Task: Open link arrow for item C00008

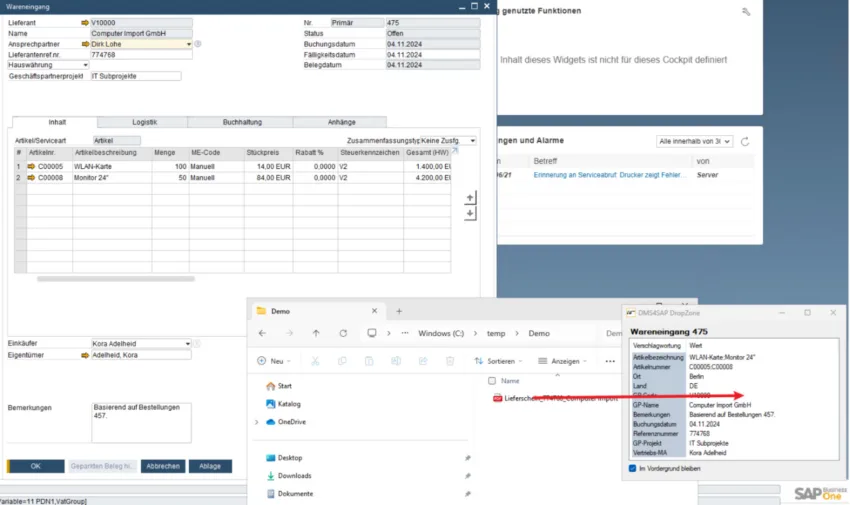Action: tap(31, 178)
